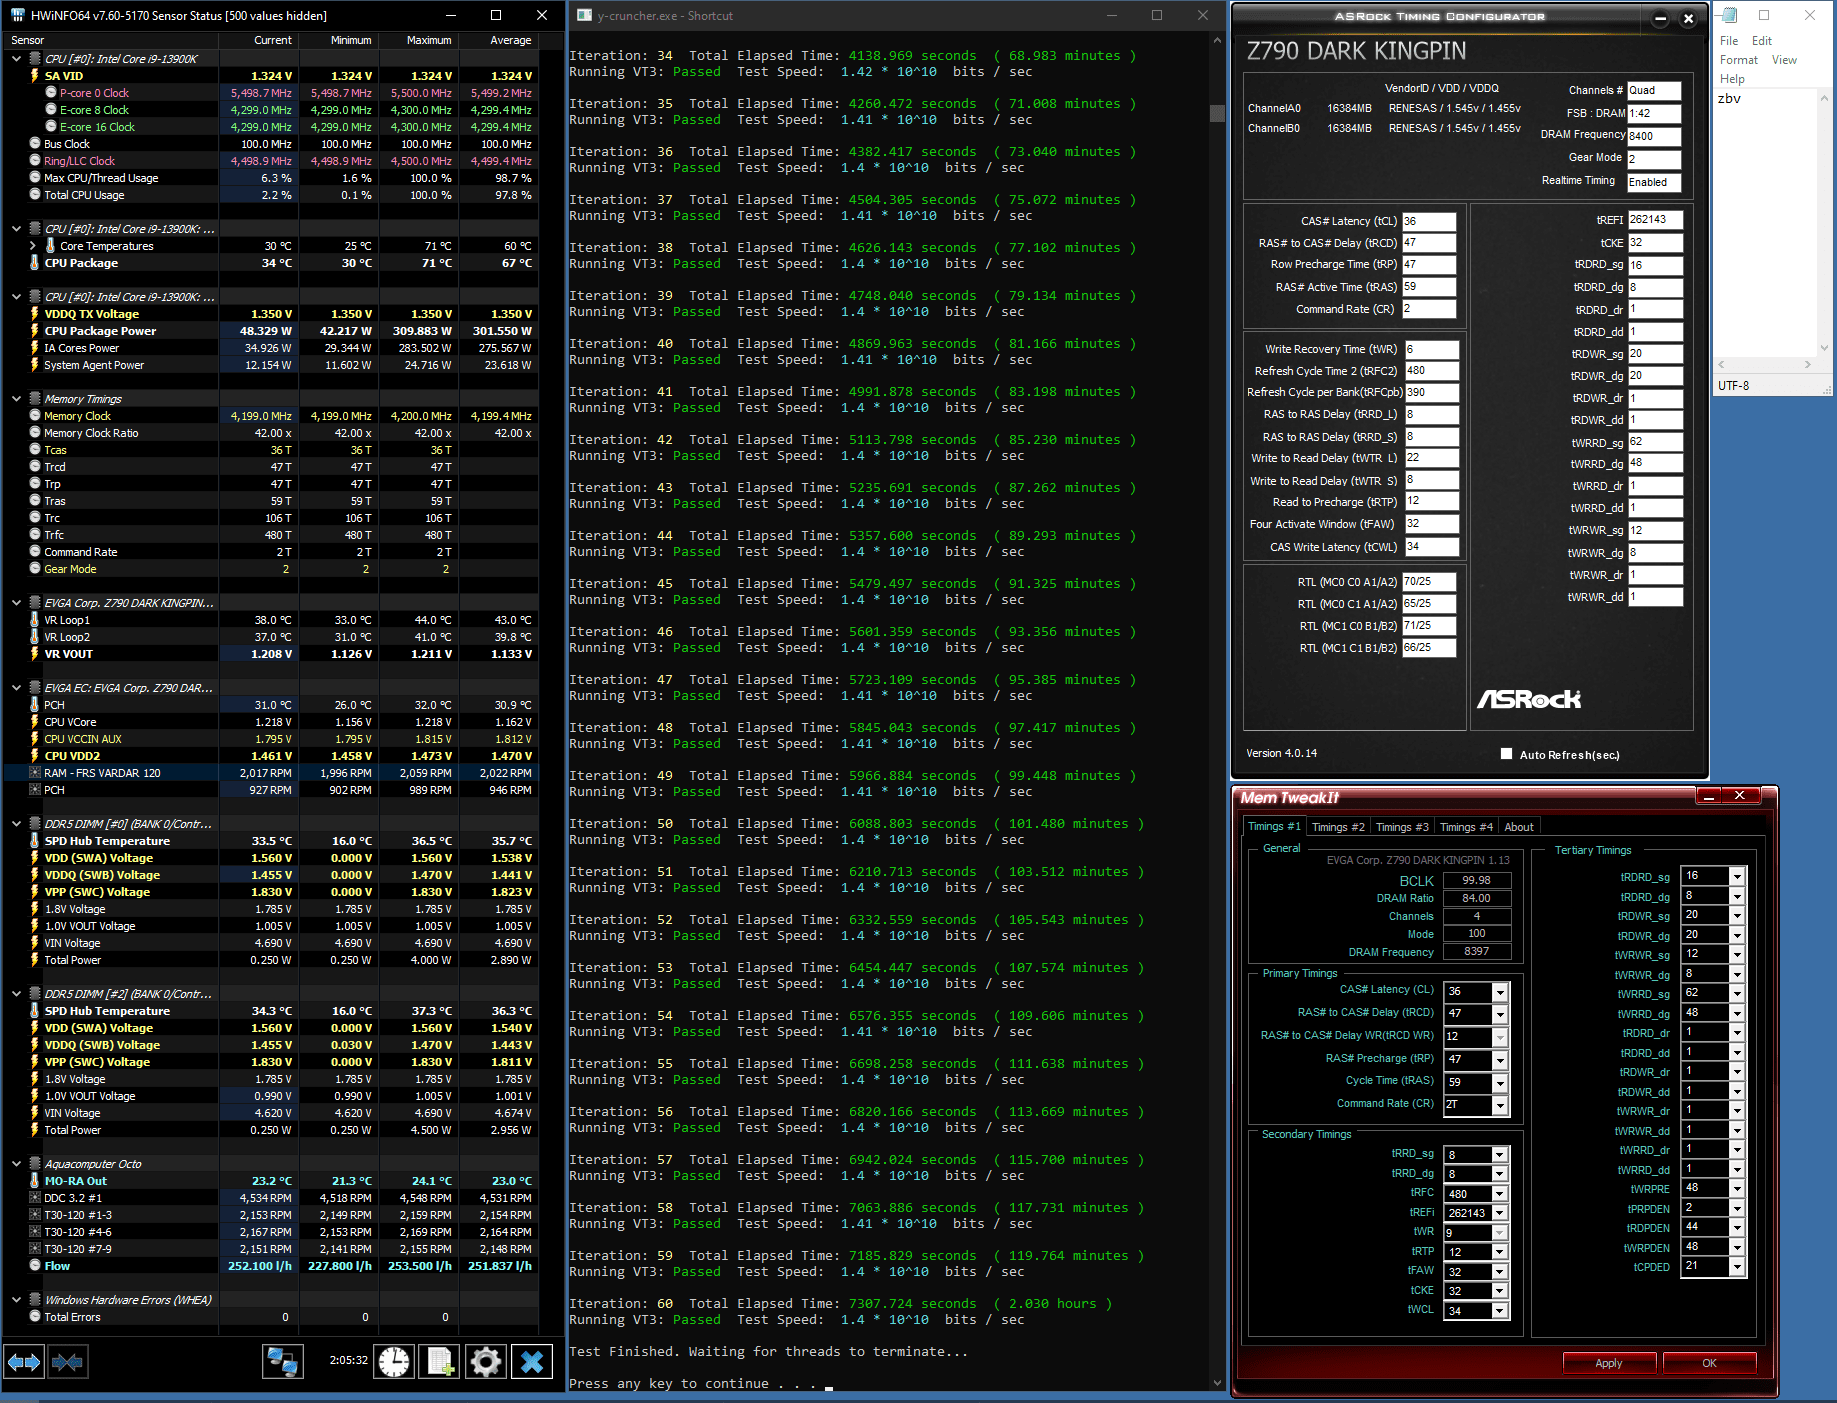This screenshot has height=1403, width=1837.
Task: Open the tREFI dropdown in MemTweakIt
Action: pos(1500,1213)
